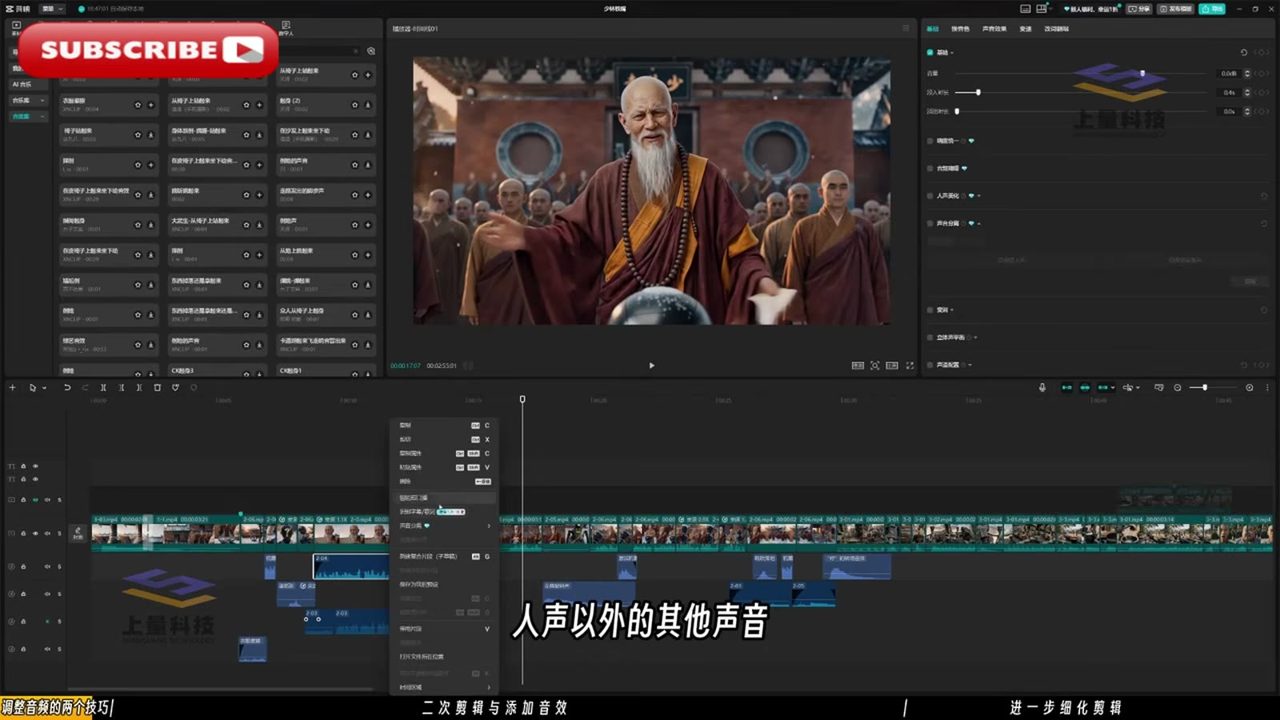Collapse the 基础 section arrow

point(953,52)
